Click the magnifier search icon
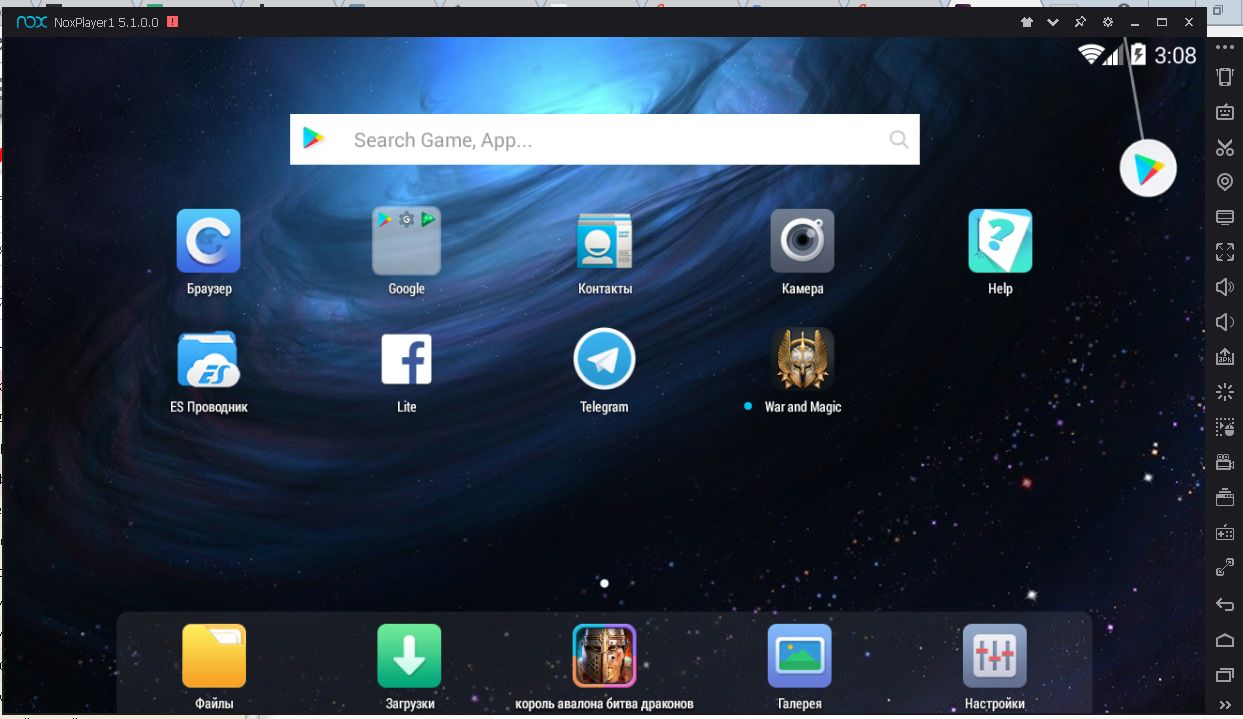Screen dimensions: 1243x719 coord(899,139)
